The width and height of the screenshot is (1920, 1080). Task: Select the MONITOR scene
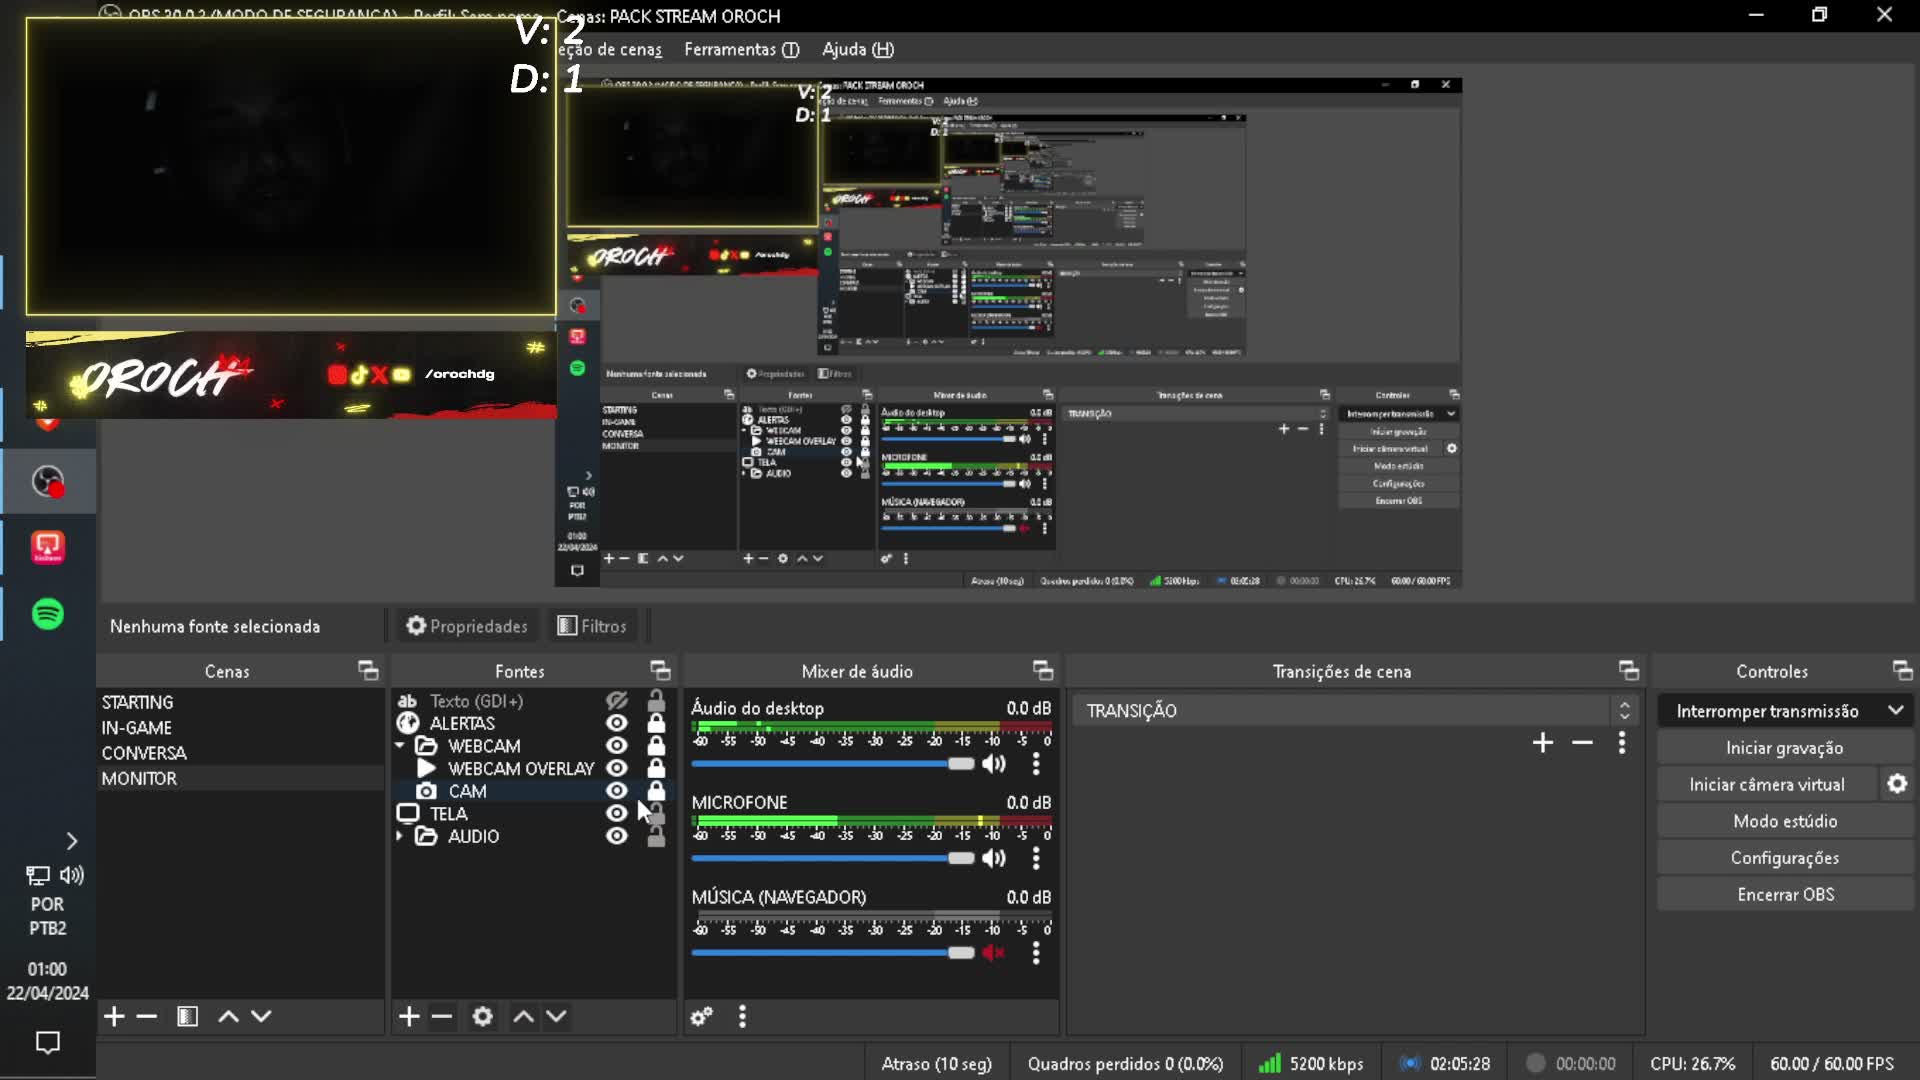(240, 778)
